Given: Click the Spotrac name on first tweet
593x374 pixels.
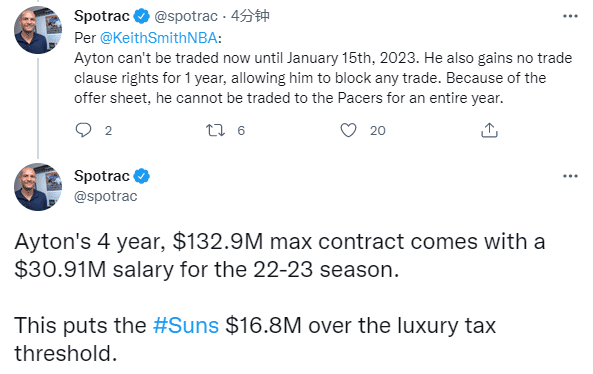Looking at the screenshot, I should (102, 16).
